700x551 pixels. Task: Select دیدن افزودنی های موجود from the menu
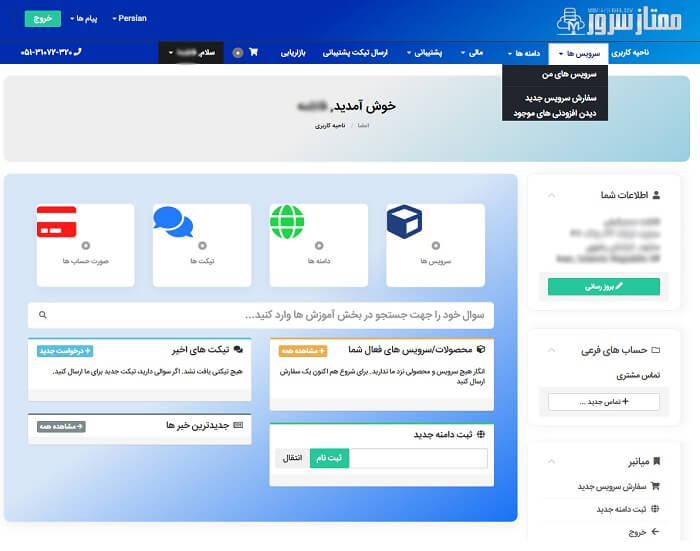(x=555, y=113)
